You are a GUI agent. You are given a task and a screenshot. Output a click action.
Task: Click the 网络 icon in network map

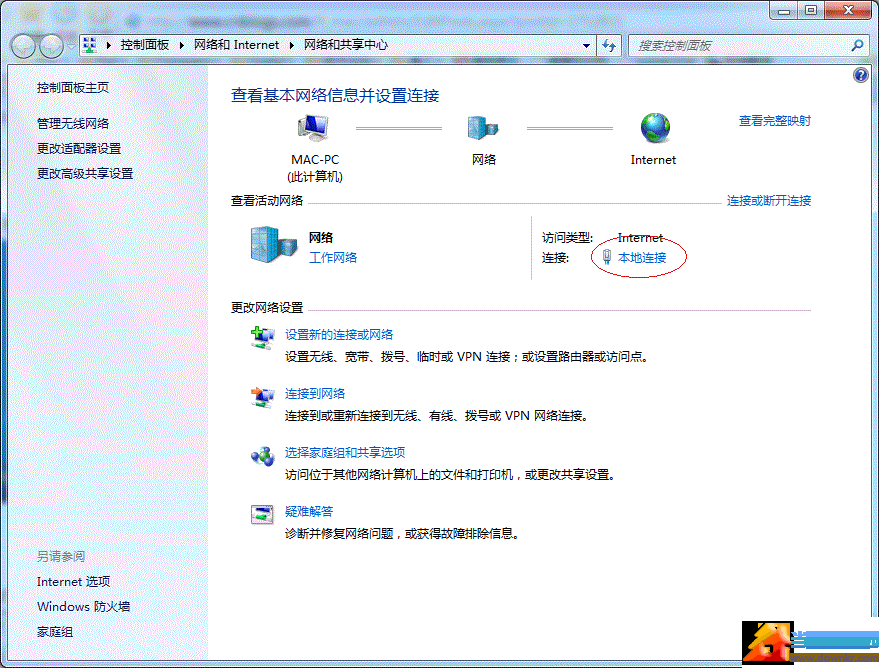(483, 128)
